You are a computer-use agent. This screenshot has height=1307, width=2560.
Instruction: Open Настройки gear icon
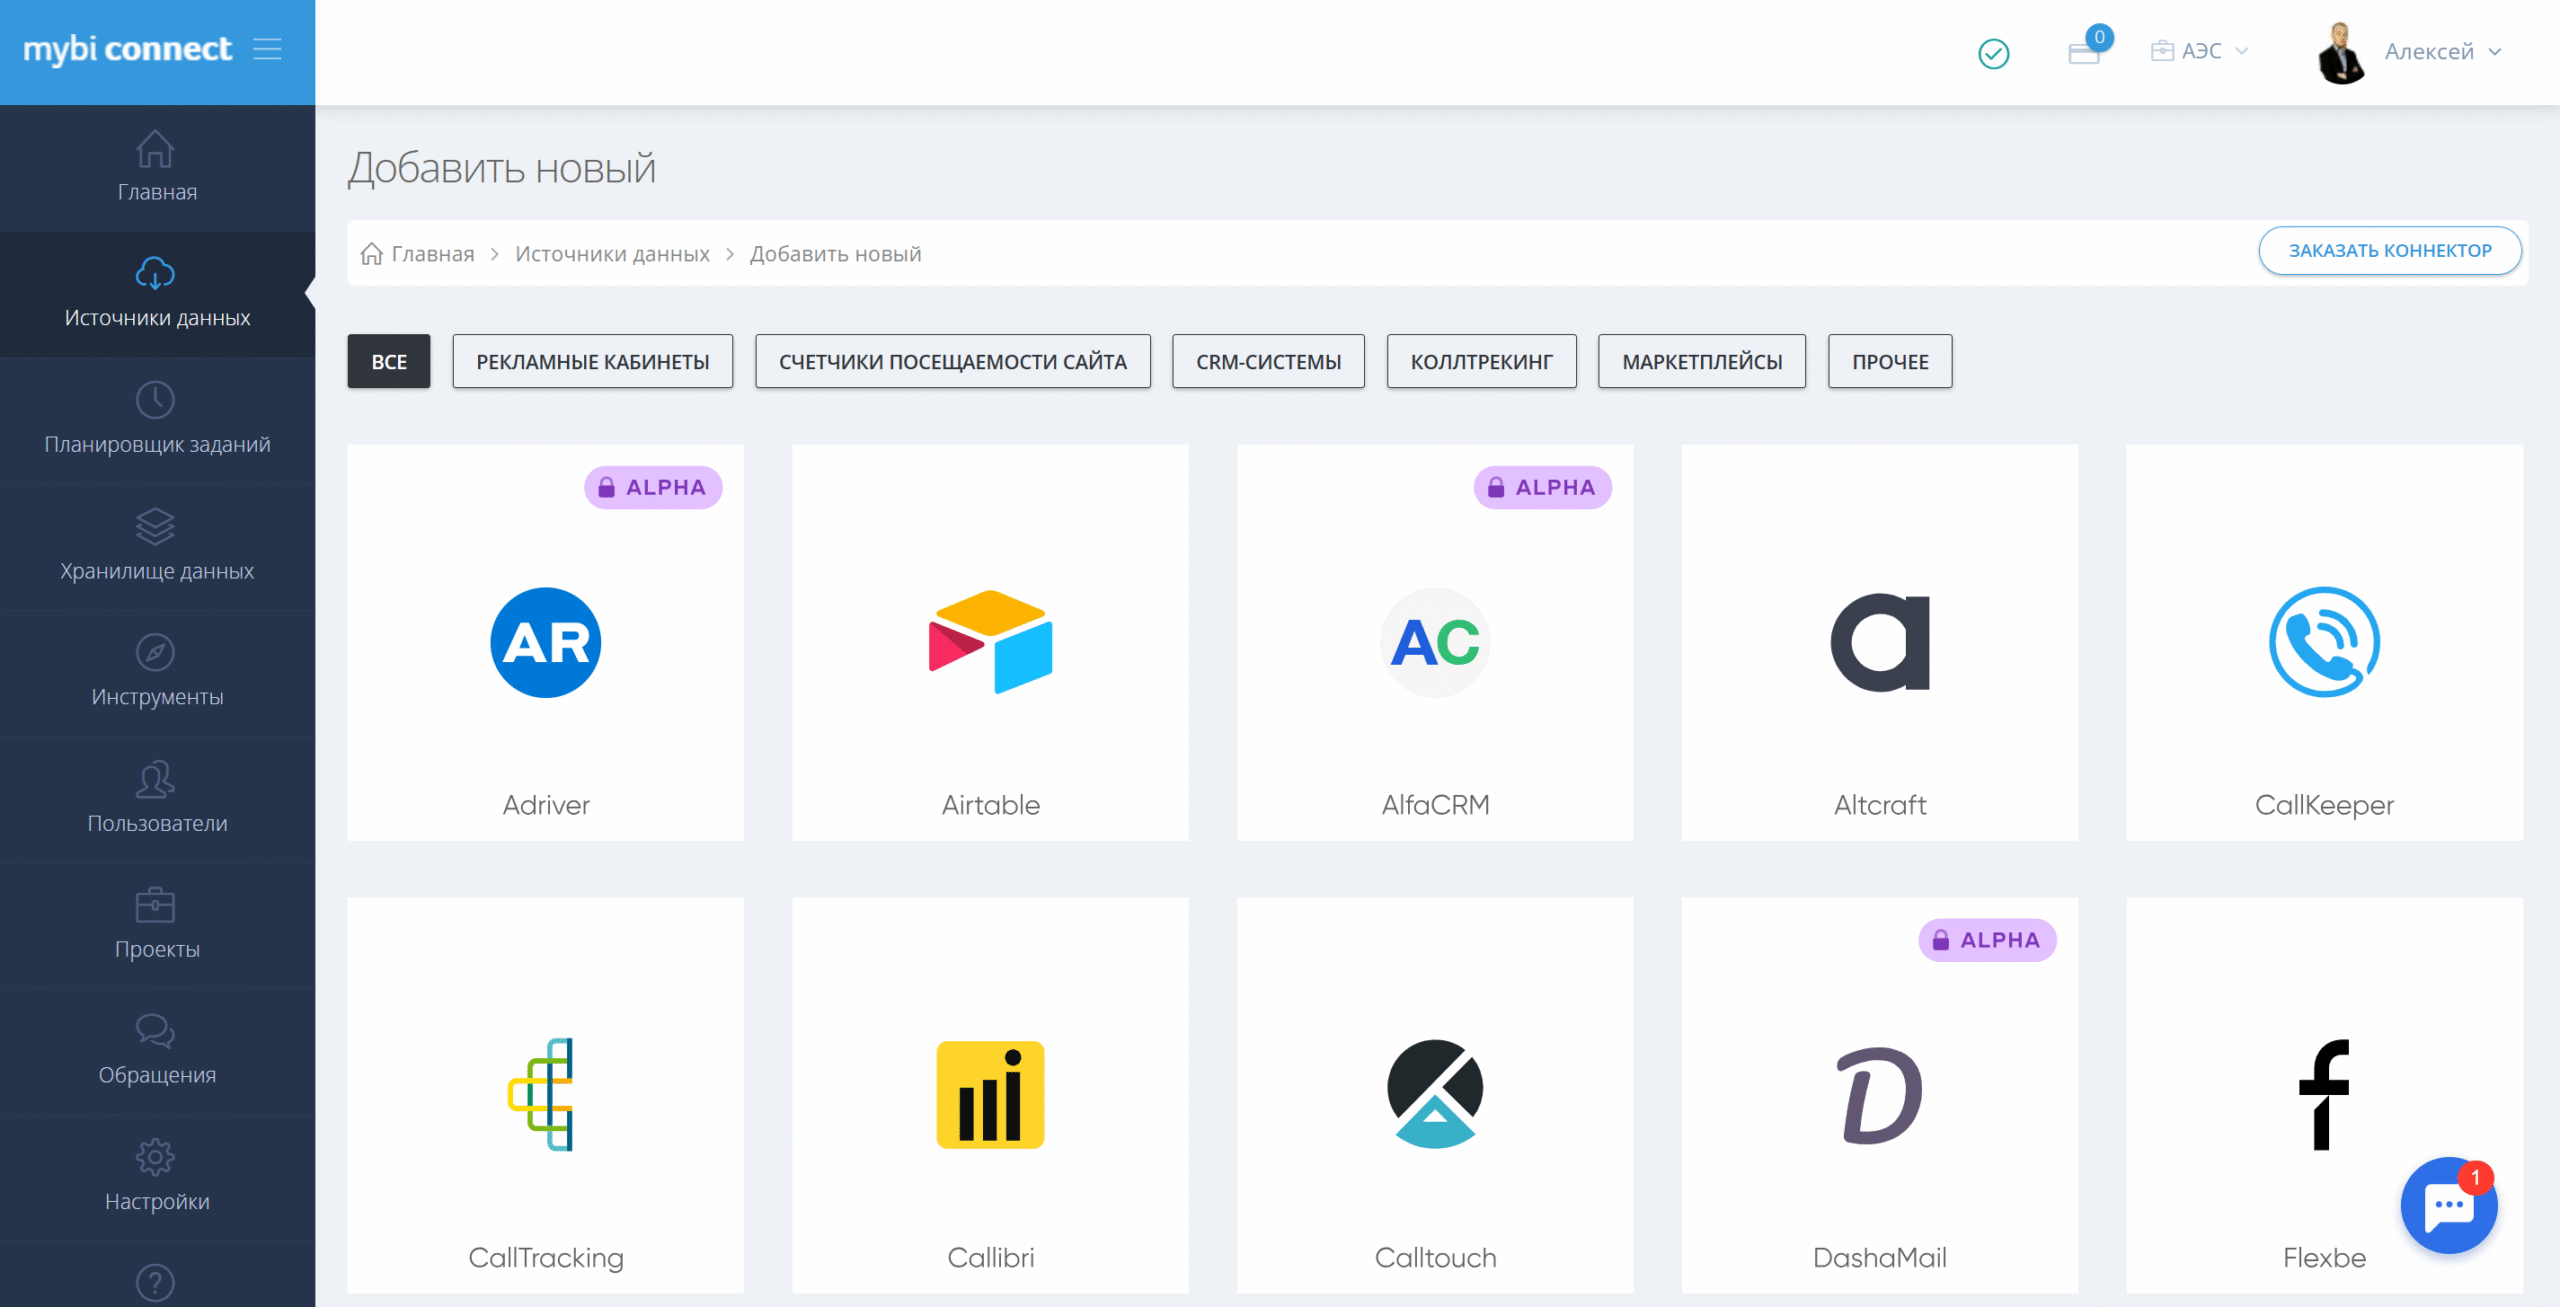155,1157
